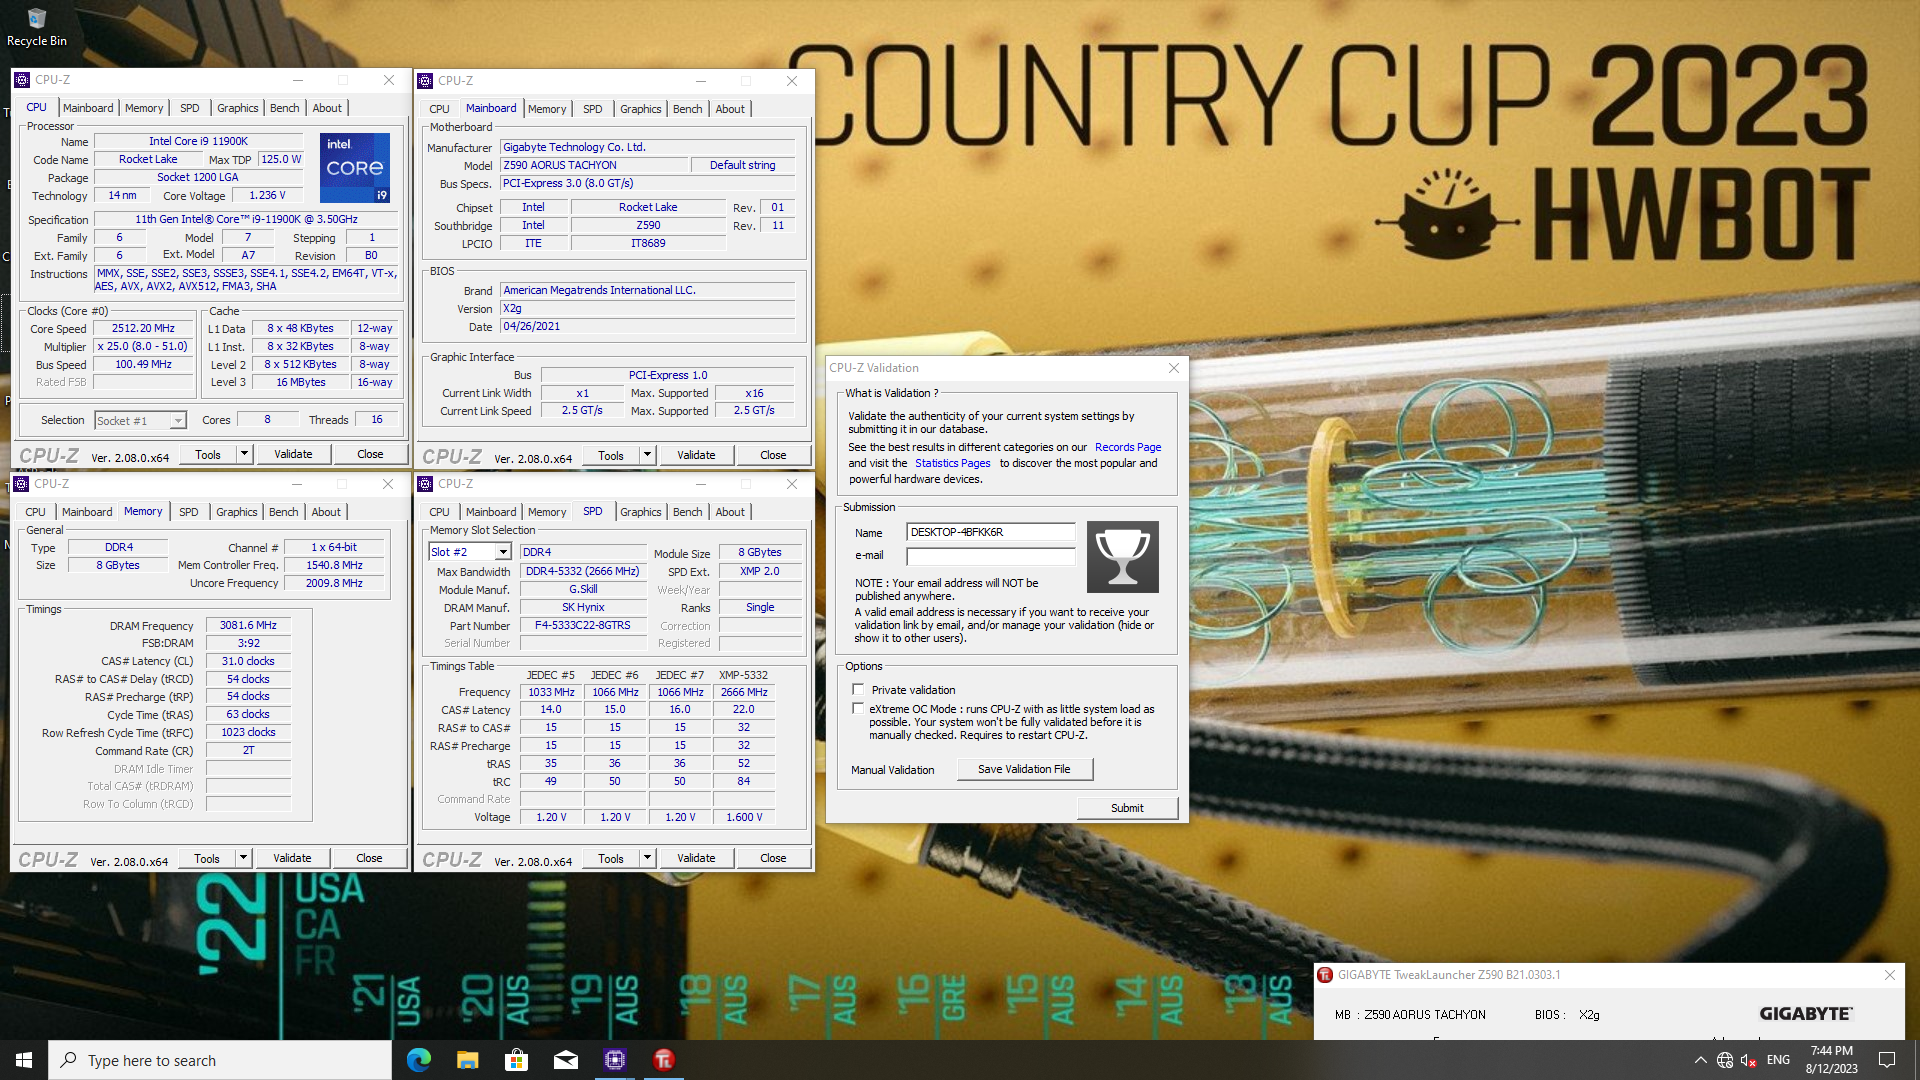Click the taskbar search box
Image resolution: width=1920 pixels, height=1080 pixels.
(220, 1060)
